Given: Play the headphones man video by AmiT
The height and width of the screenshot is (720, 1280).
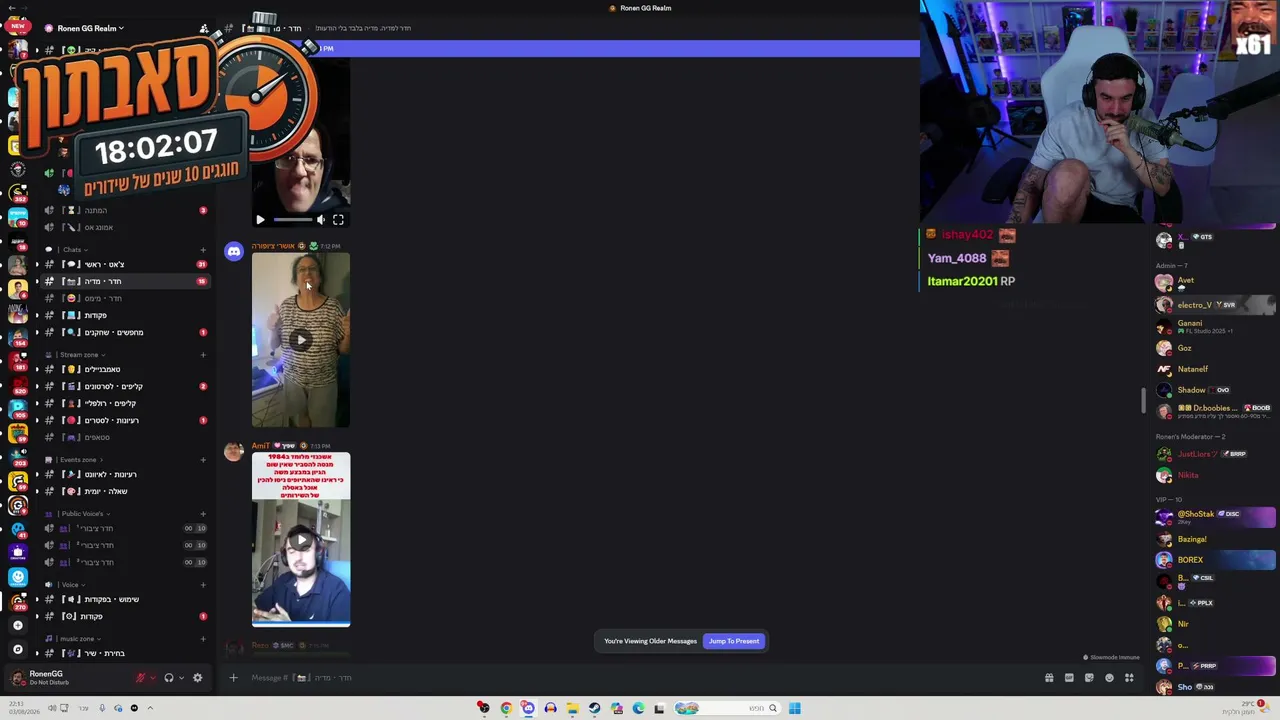Looking at the screenshot, I should pos(301,540).
